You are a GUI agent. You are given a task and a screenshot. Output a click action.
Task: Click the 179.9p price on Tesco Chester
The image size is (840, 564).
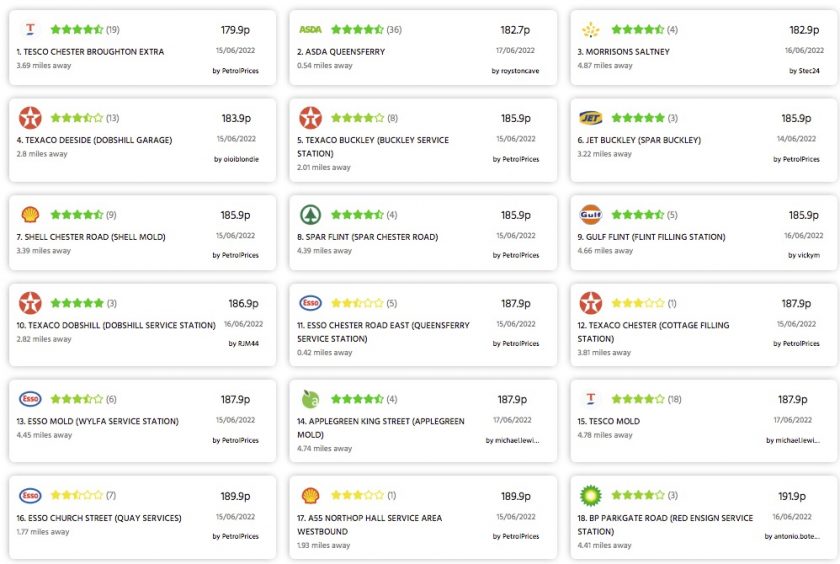coord(235,30)
